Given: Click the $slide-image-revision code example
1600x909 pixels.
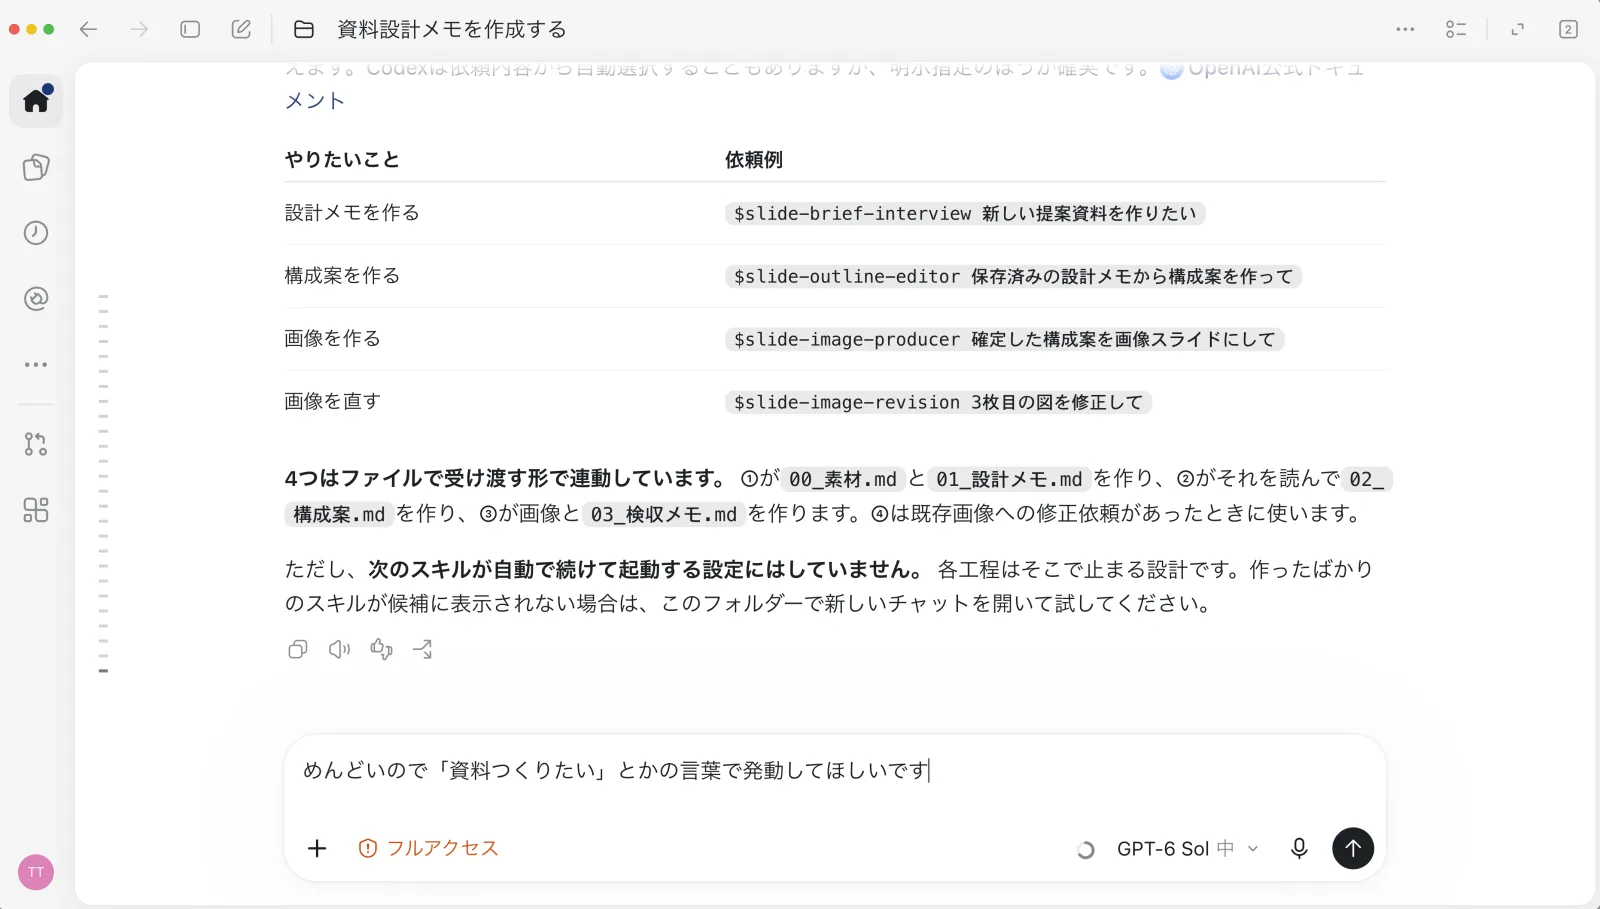Looking at the screenshot, I should point(938,403).
